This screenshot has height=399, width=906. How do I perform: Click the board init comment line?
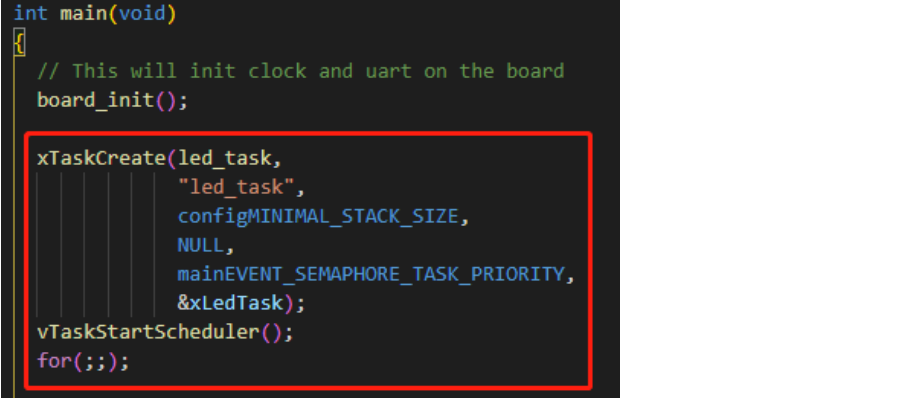[x=300, y=71]
